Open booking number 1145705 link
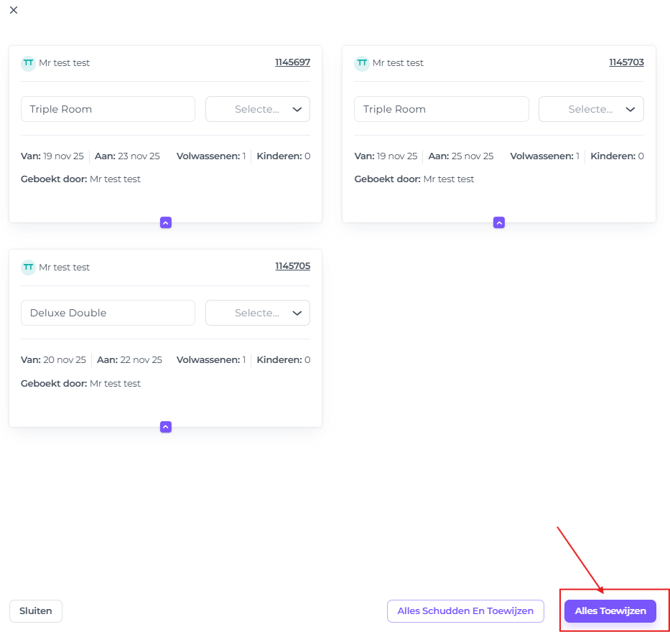 tap(292, 267)
